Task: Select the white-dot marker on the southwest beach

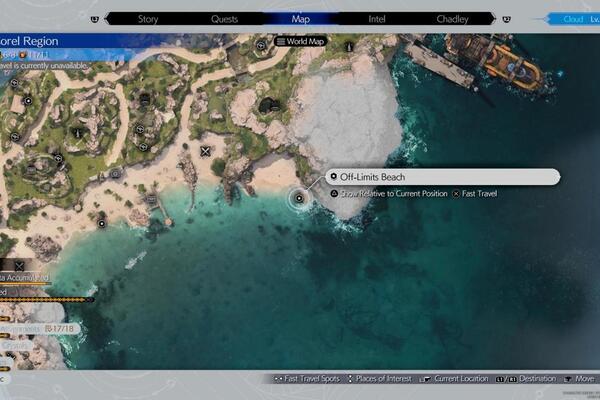Action: pyautogui.click(x=101, y=224)
